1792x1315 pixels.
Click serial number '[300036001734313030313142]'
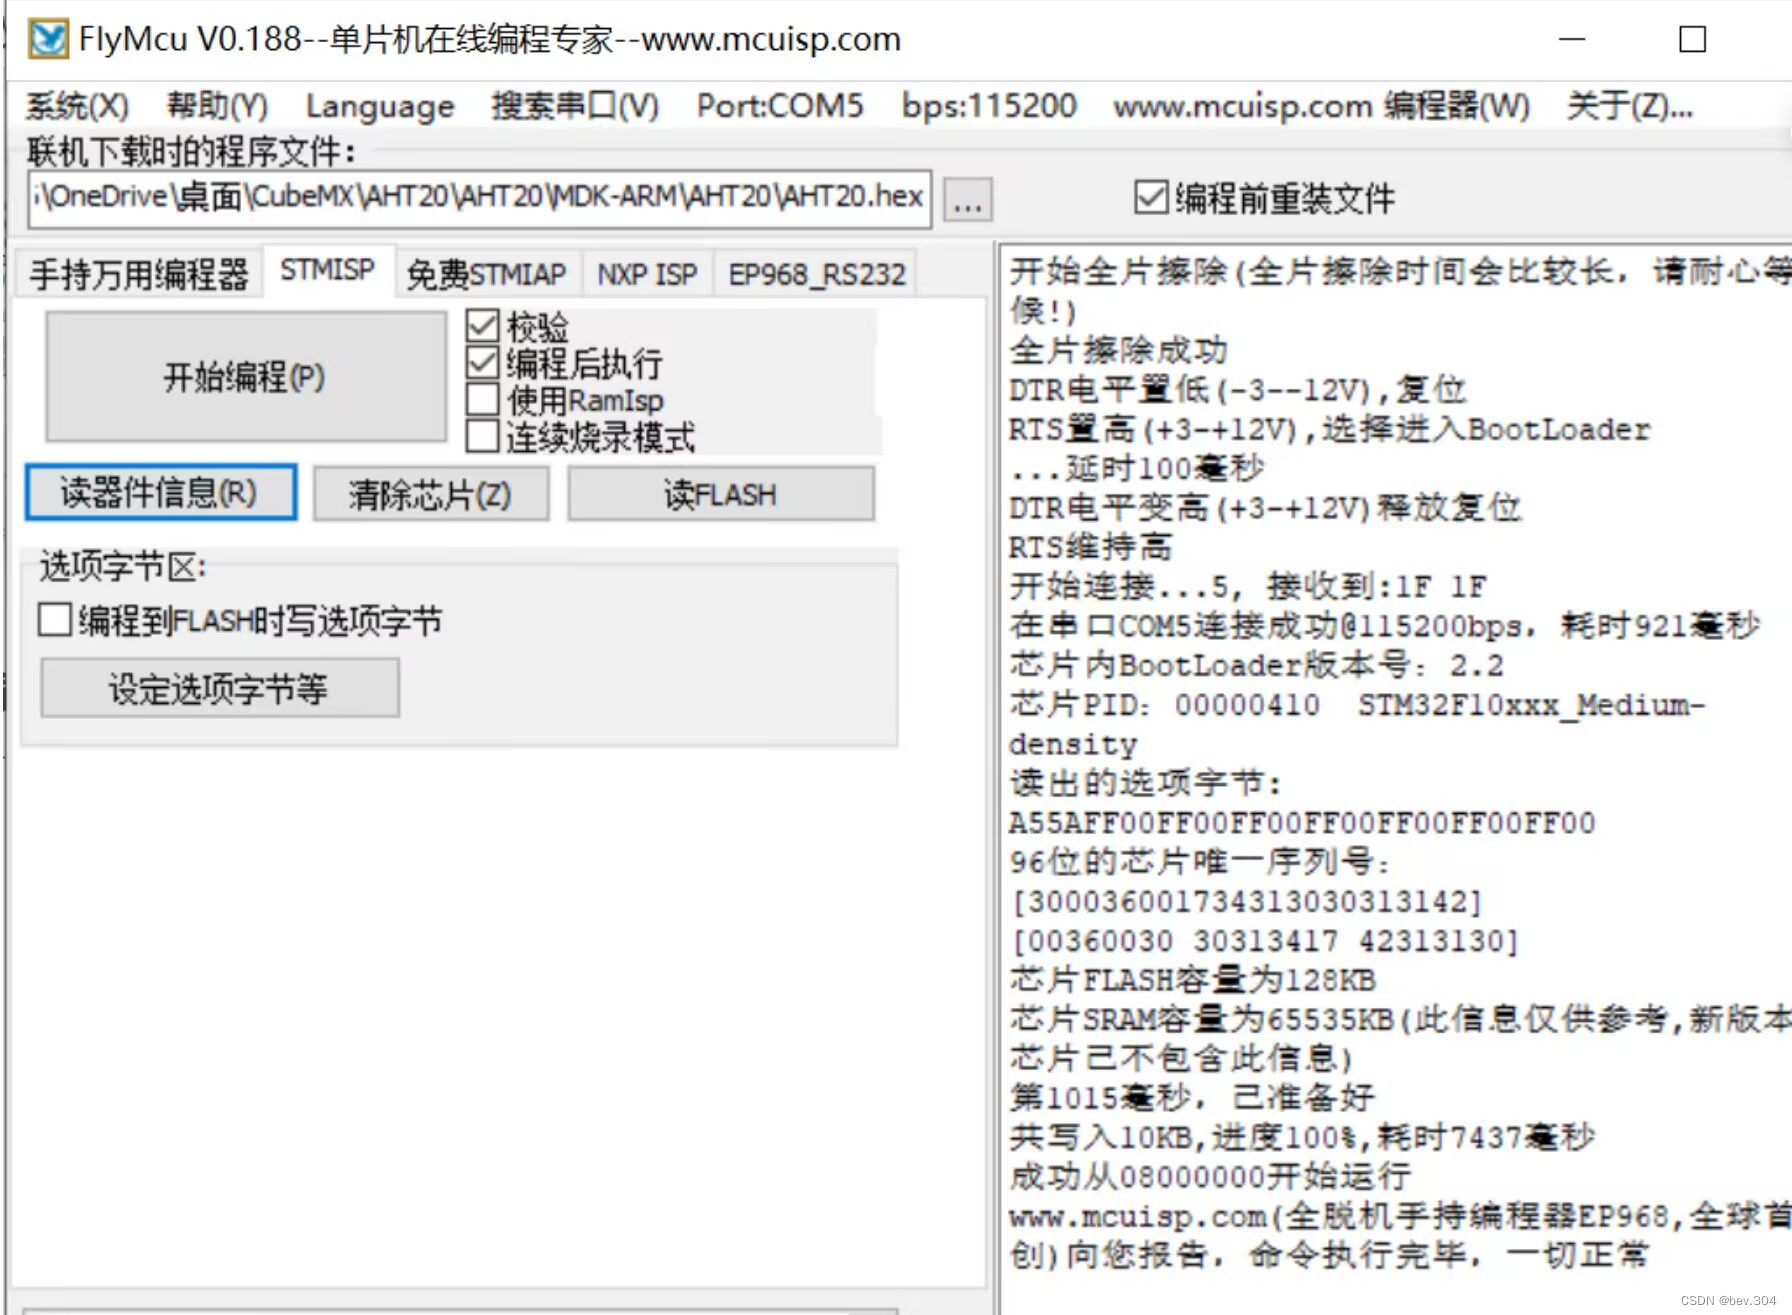click(1247, 902)
